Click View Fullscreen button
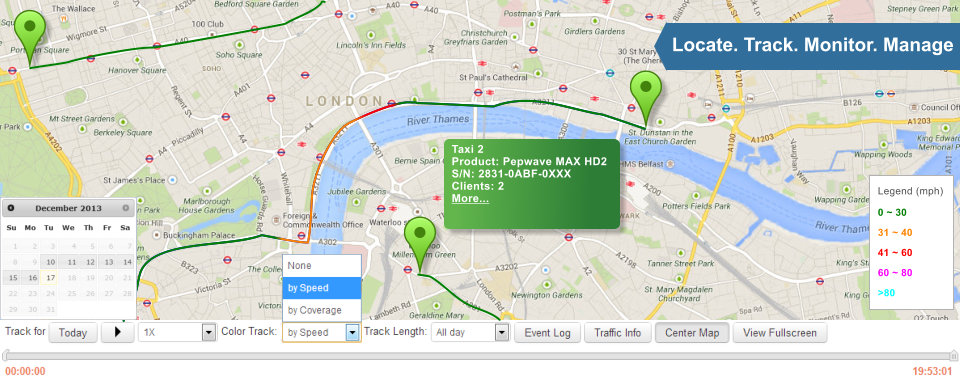The height and width of the screenshot is (380, 960). (779, 332)
